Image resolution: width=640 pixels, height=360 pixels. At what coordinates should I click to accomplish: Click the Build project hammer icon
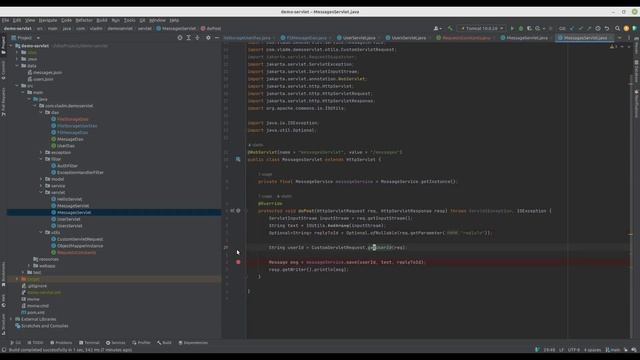tap(450, 29)
